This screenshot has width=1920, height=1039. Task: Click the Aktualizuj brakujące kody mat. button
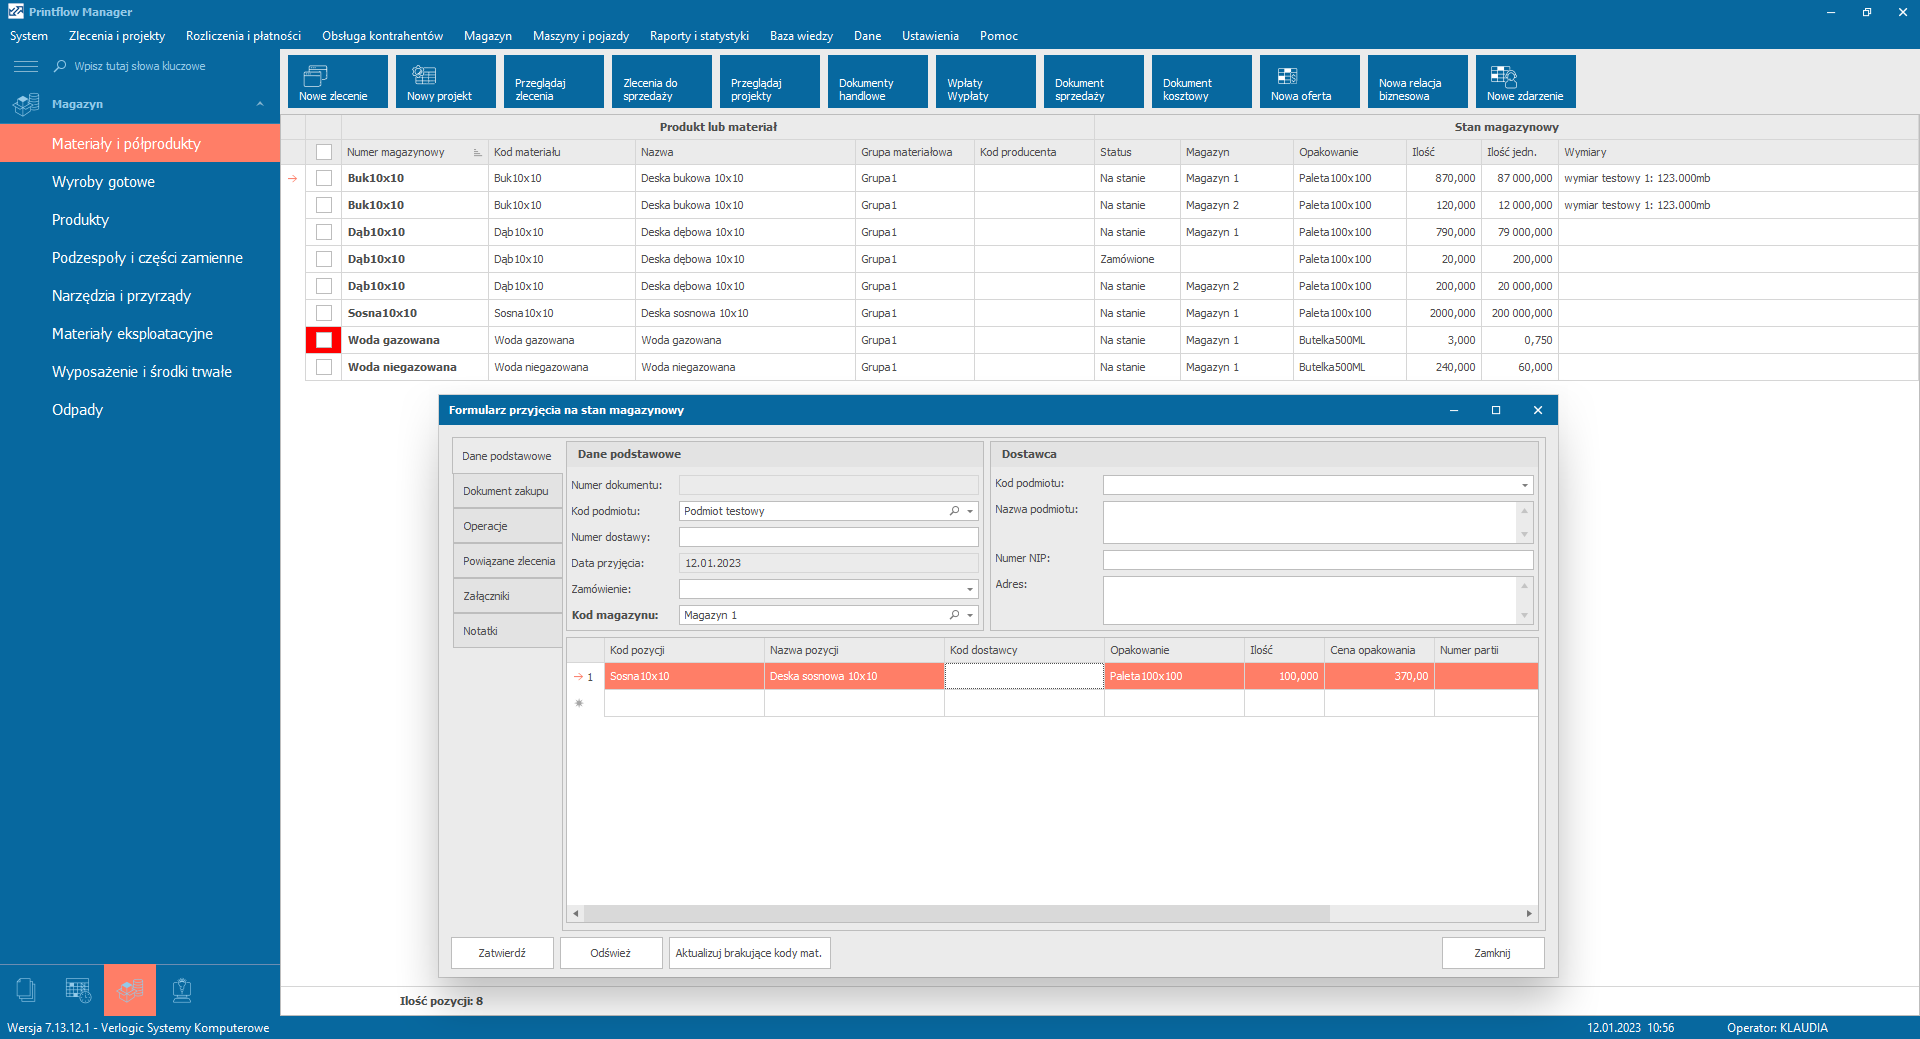749,953
